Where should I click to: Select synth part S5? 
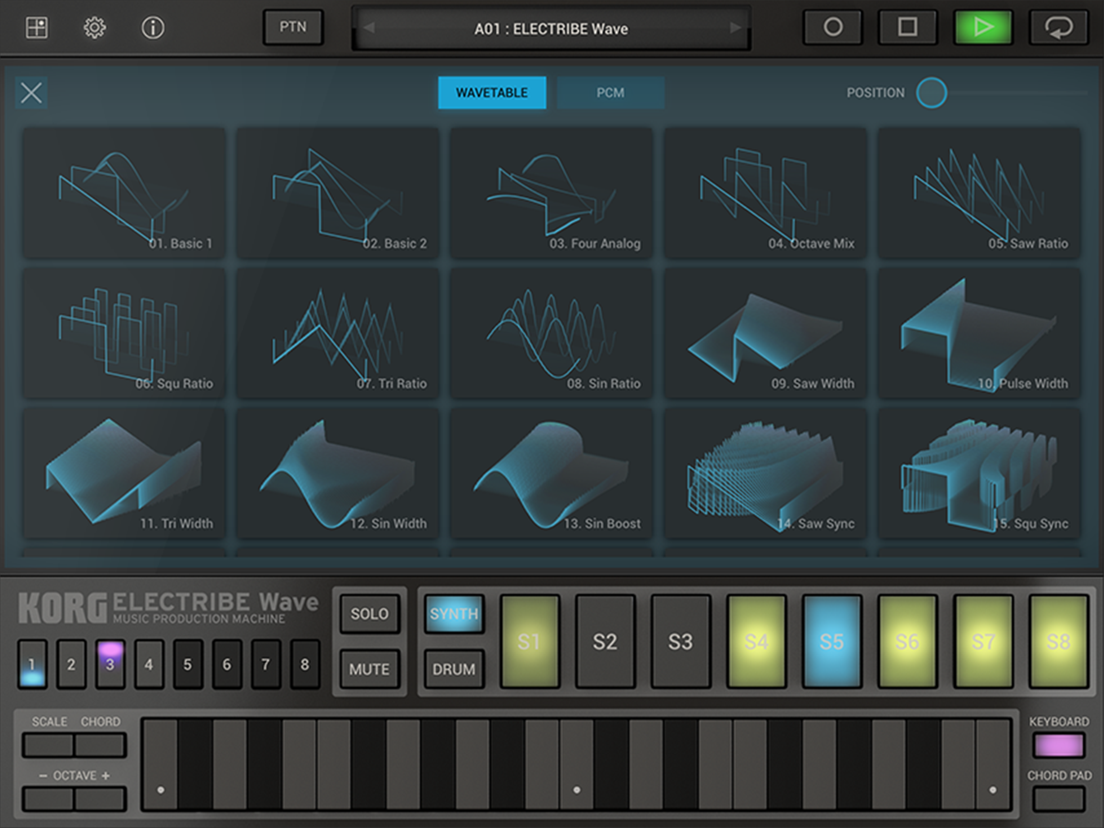pyautogui.click(x=832, y=641)
